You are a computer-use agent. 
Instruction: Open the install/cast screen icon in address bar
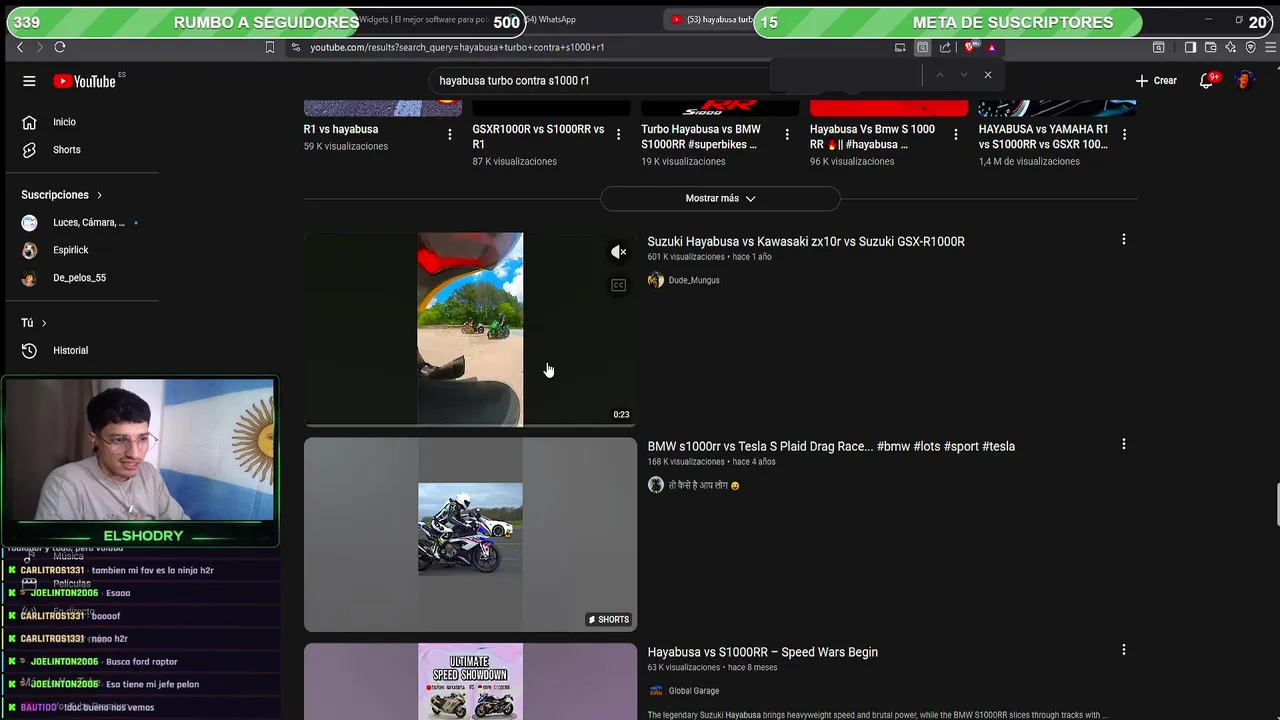tap(900, 47)
